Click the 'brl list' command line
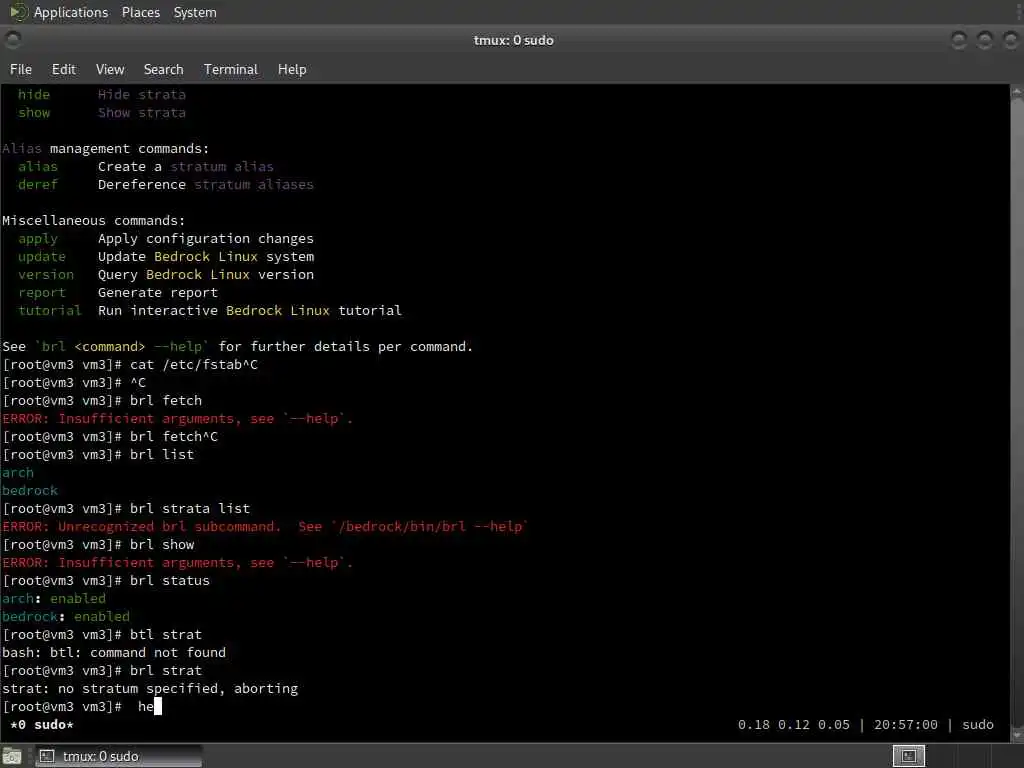Viewport: 1024px width, 768px height. pyautogui.click(x=98, y=455)
